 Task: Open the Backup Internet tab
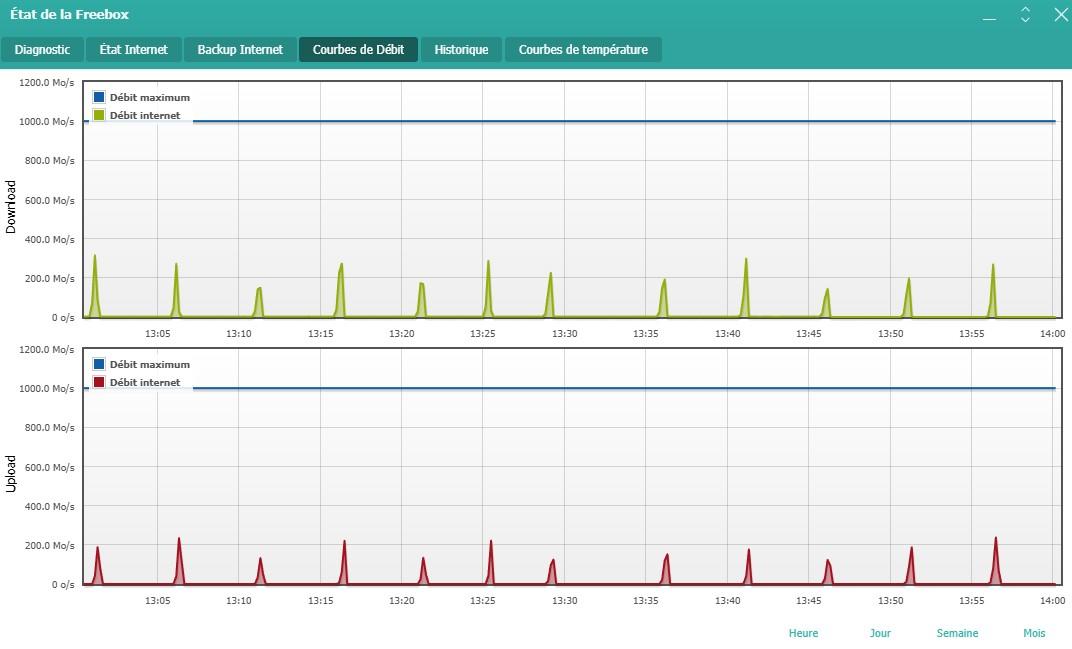240,50
